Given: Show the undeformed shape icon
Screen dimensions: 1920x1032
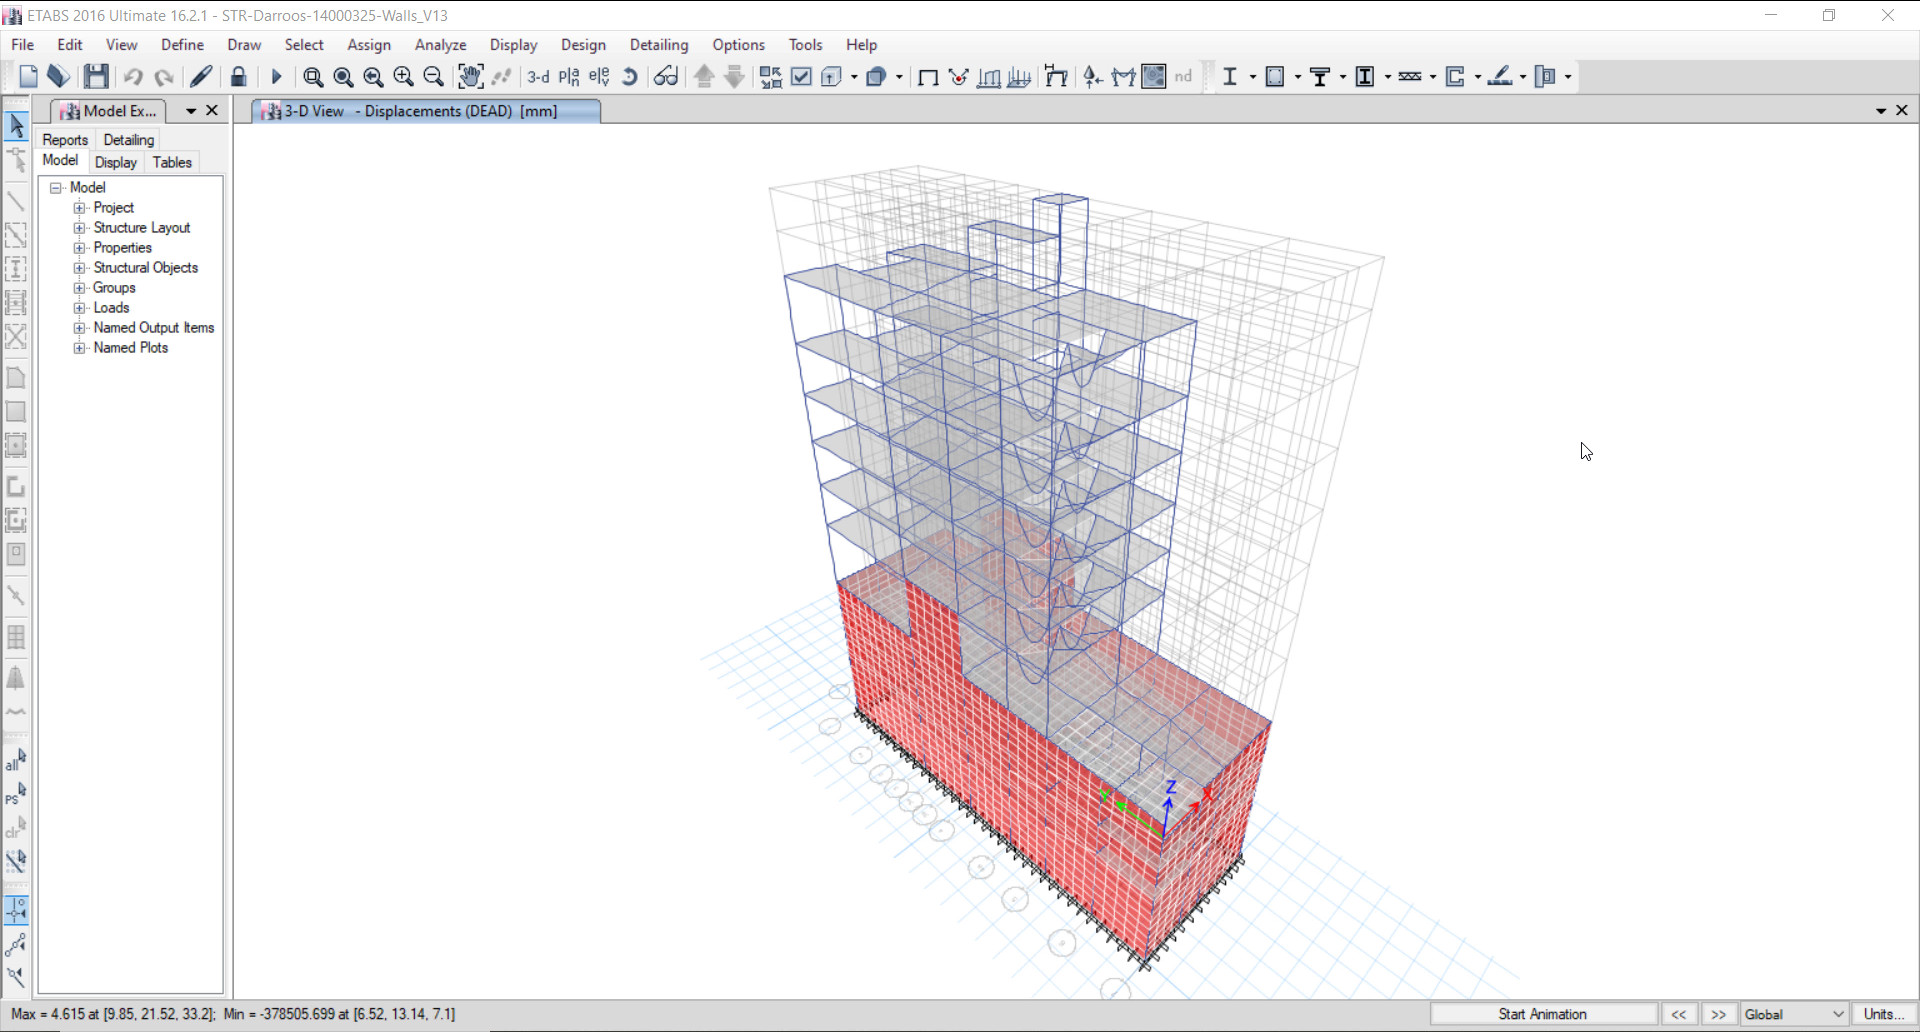Looking at the screenshot, I should pos(928,77).
